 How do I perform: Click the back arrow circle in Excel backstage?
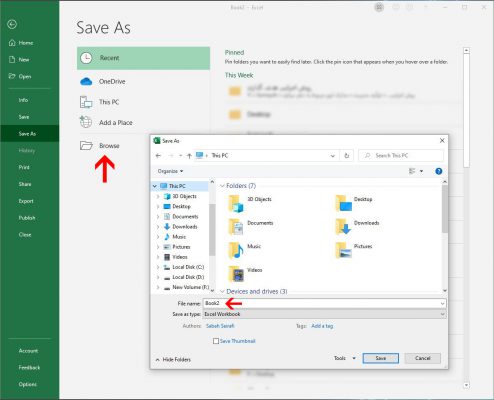coord(12,24)
